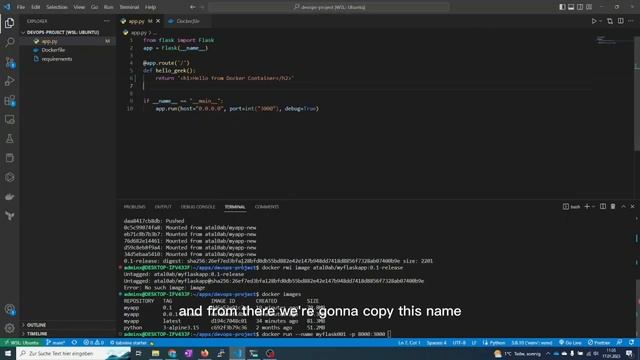Click the Windows Start button
The width and height of the screenshot is (640, 360).
tap(8, 353)
